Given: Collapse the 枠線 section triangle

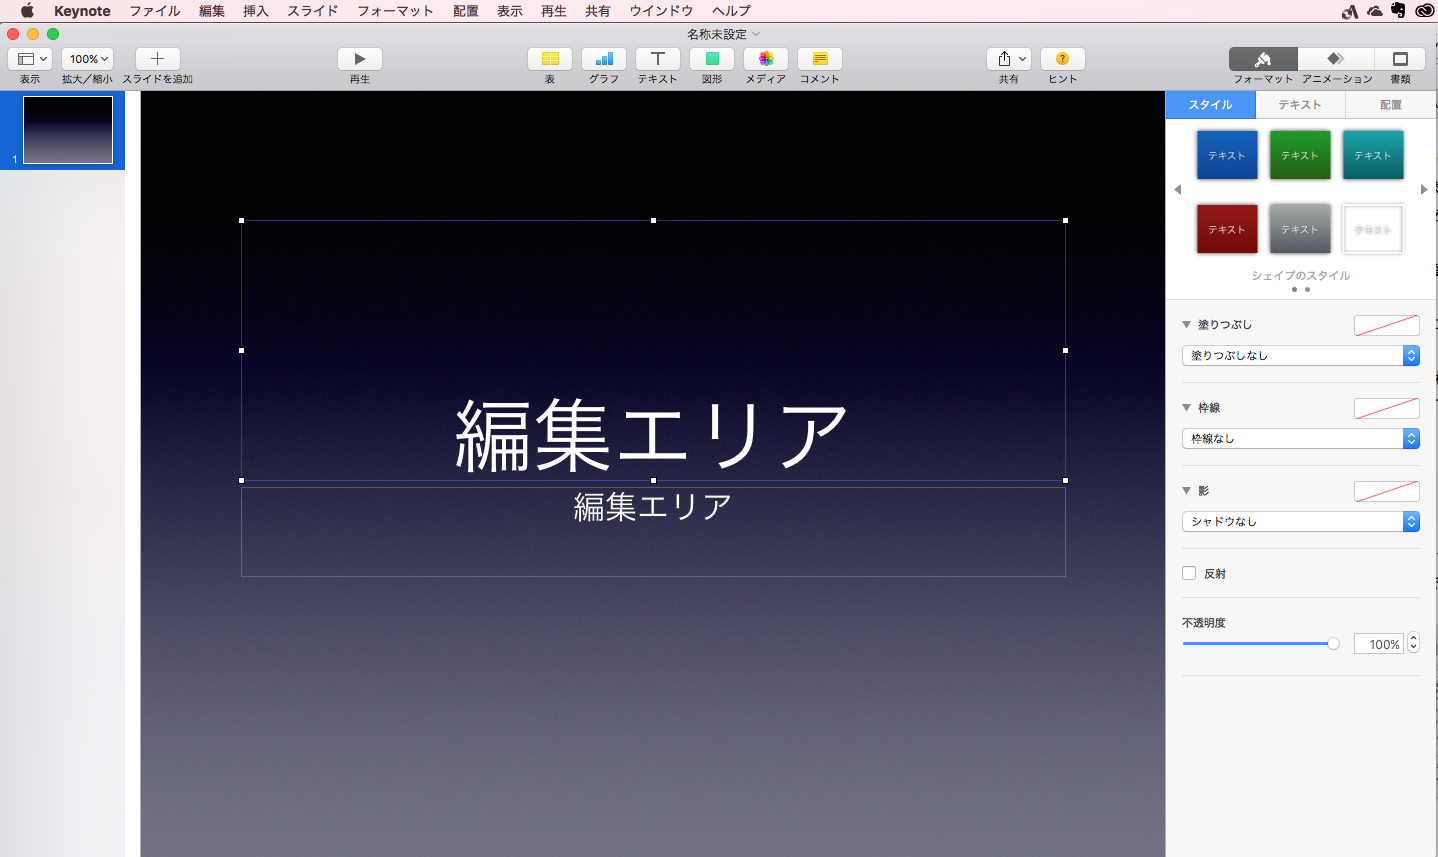Looking at the screenshot, I should [1187, 408].
